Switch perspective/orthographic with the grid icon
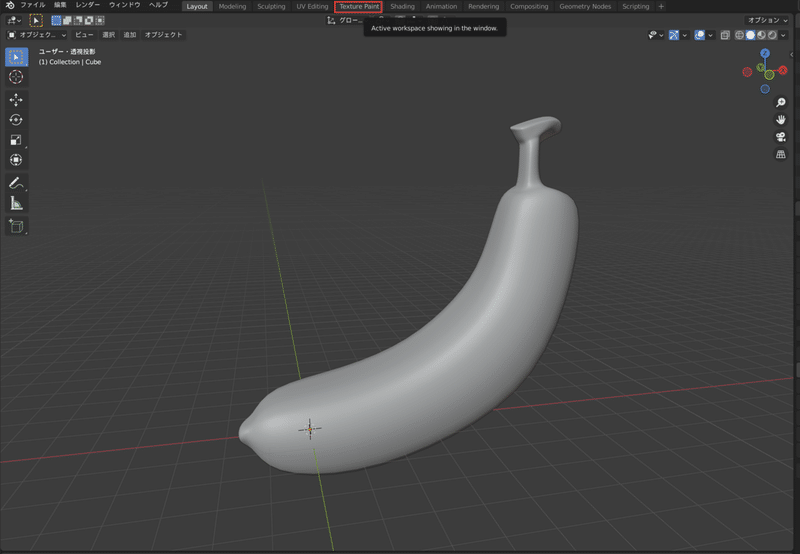The image size is (800, 554). coord(781,154)
